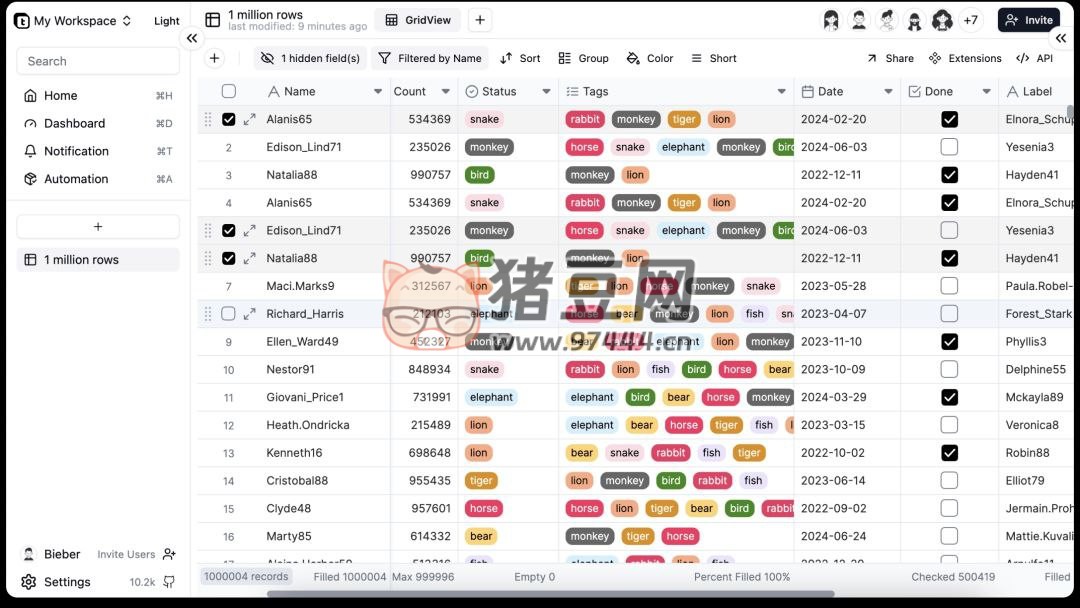1080x608 pixels.
Task: Click the Short row-height icon
Action: 697,58
